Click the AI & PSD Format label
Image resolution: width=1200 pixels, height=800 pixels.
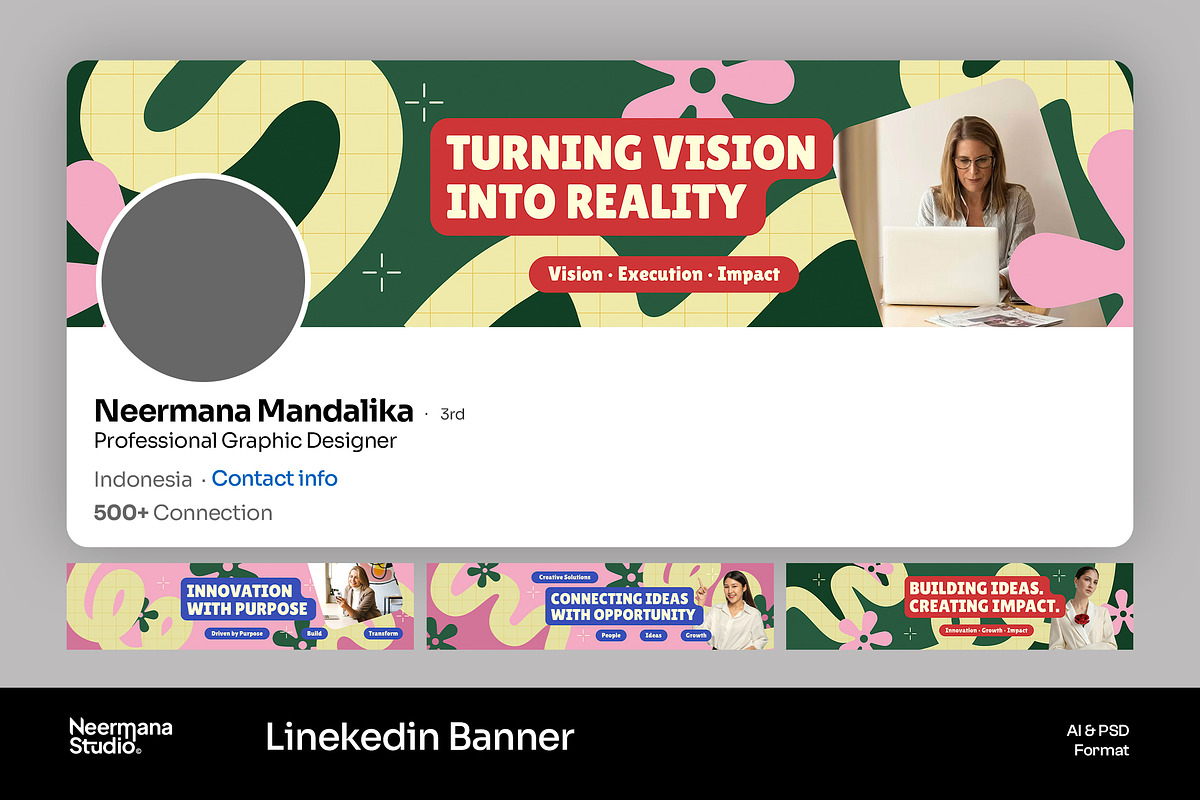pyautogui.click(x=1097, y=740)
